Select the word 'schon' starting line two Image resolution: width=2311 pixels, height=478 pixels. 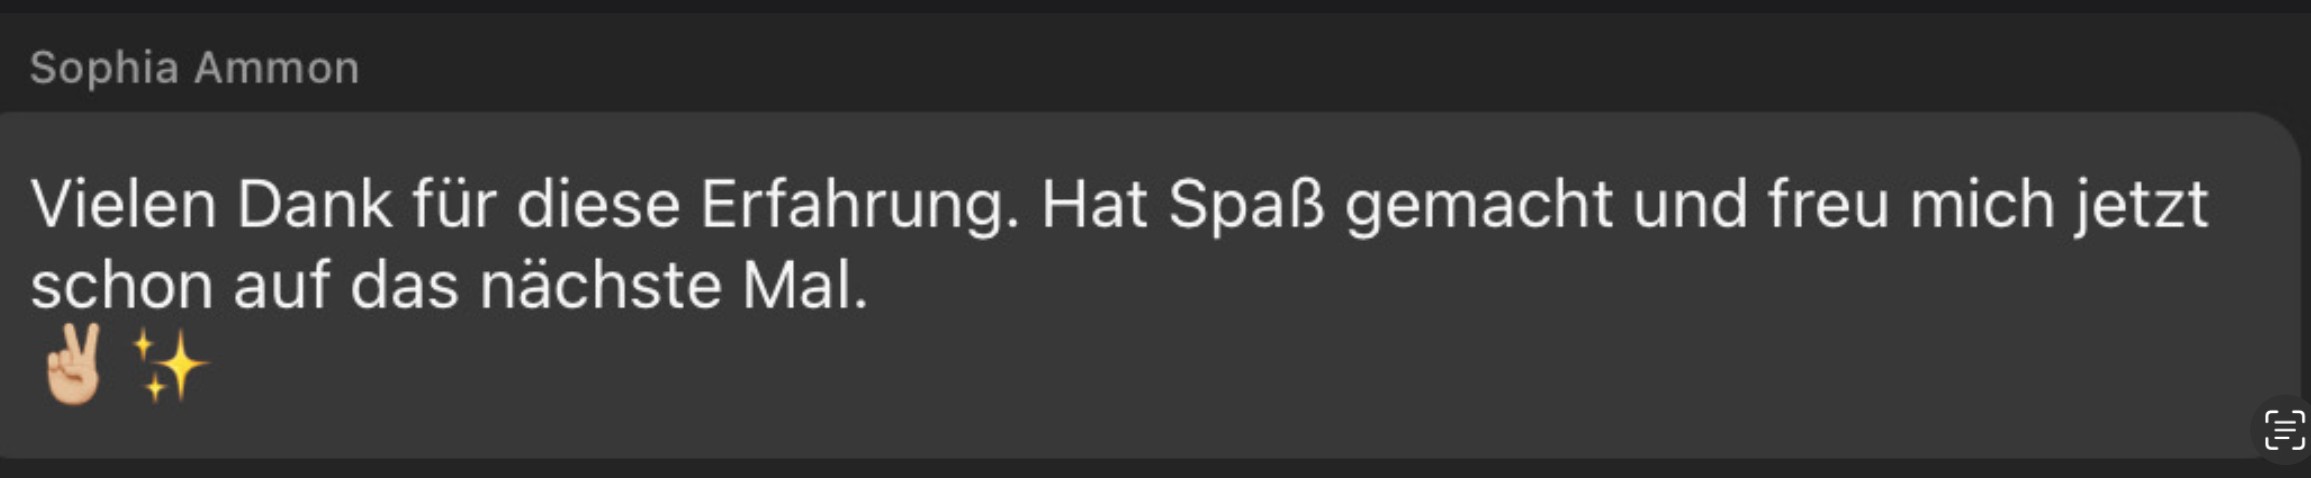122,286
